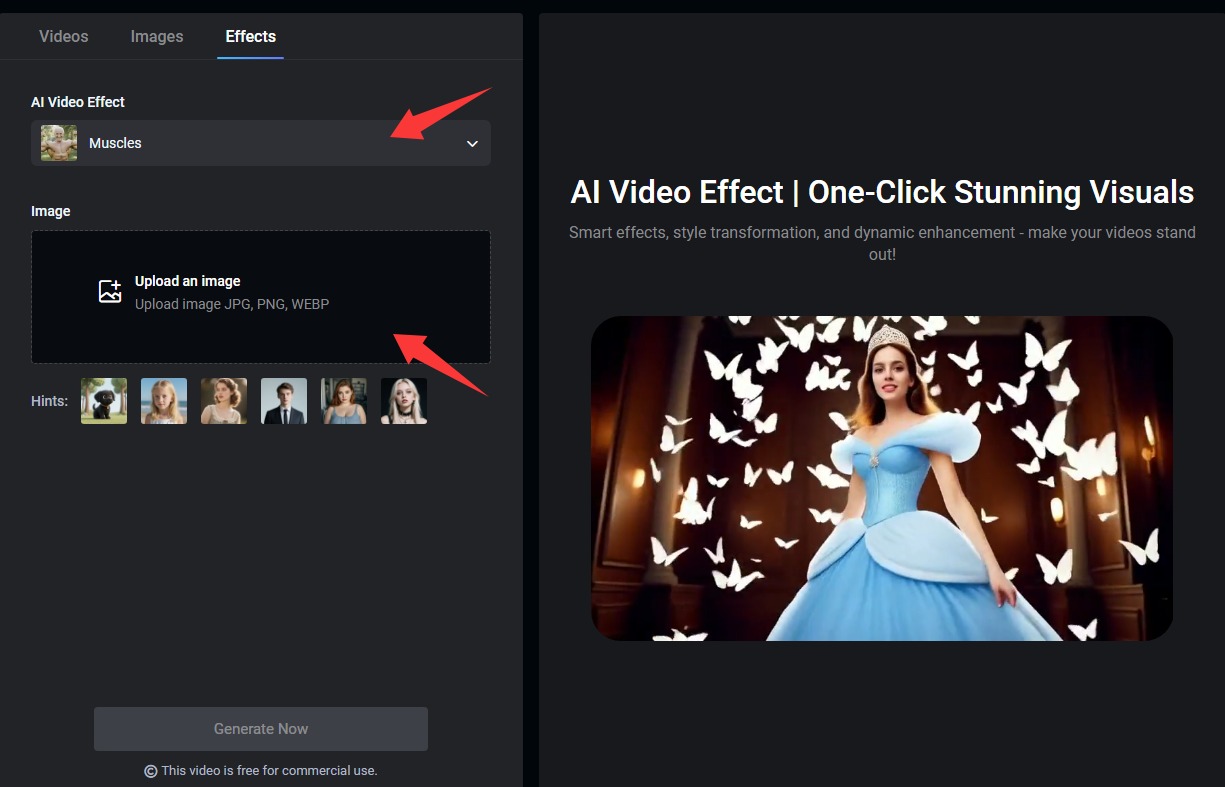The image size is (1225, 787).
Task: Open the AI Video Effect dropdown
Action: [261, 143]
